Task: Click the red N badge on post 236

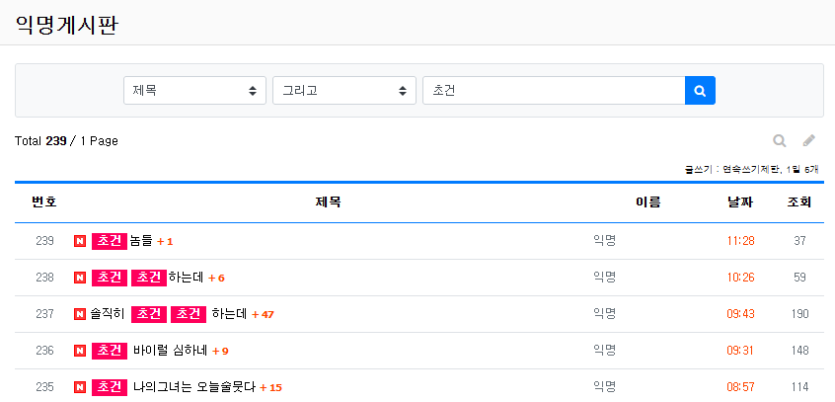Action: (80, 351)
